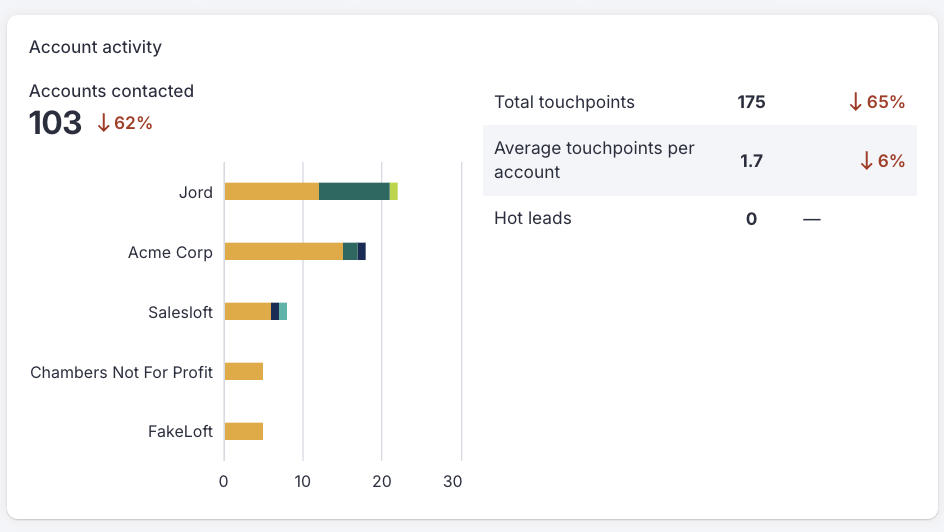Click the x-axis tick label 20
The image size is (944, 532).
tap(382, 481)
